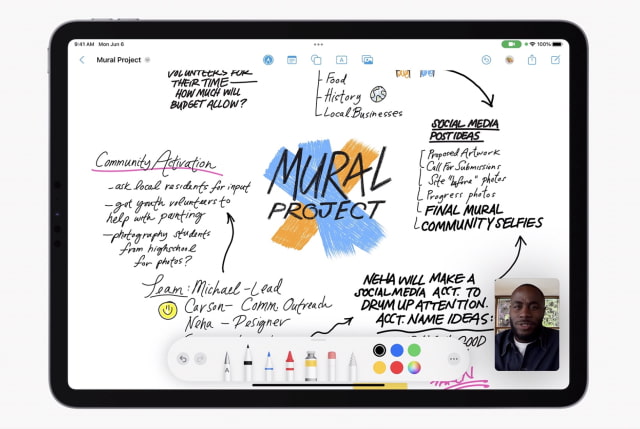The width and height of the screenshot is (640, 429).
Task: Select the black marker tool
Action: click(x=248, y=362)
